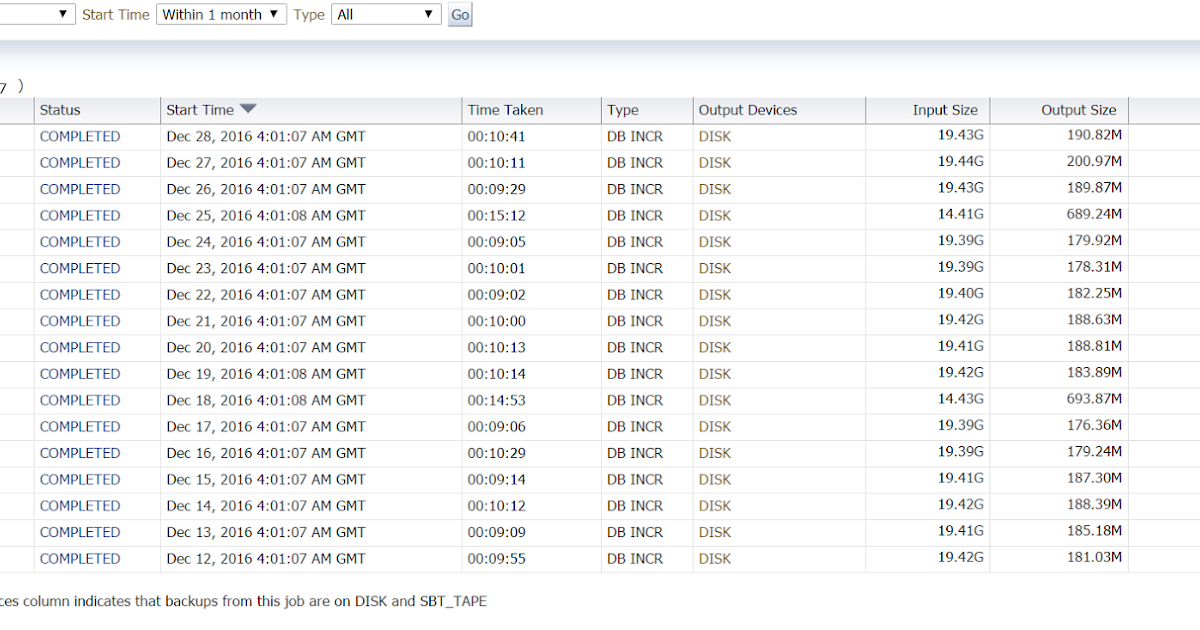Viewport: 1200px width, 630px height.
Task: Reverse sort order via Start Time header
Action: pos(200,110)
